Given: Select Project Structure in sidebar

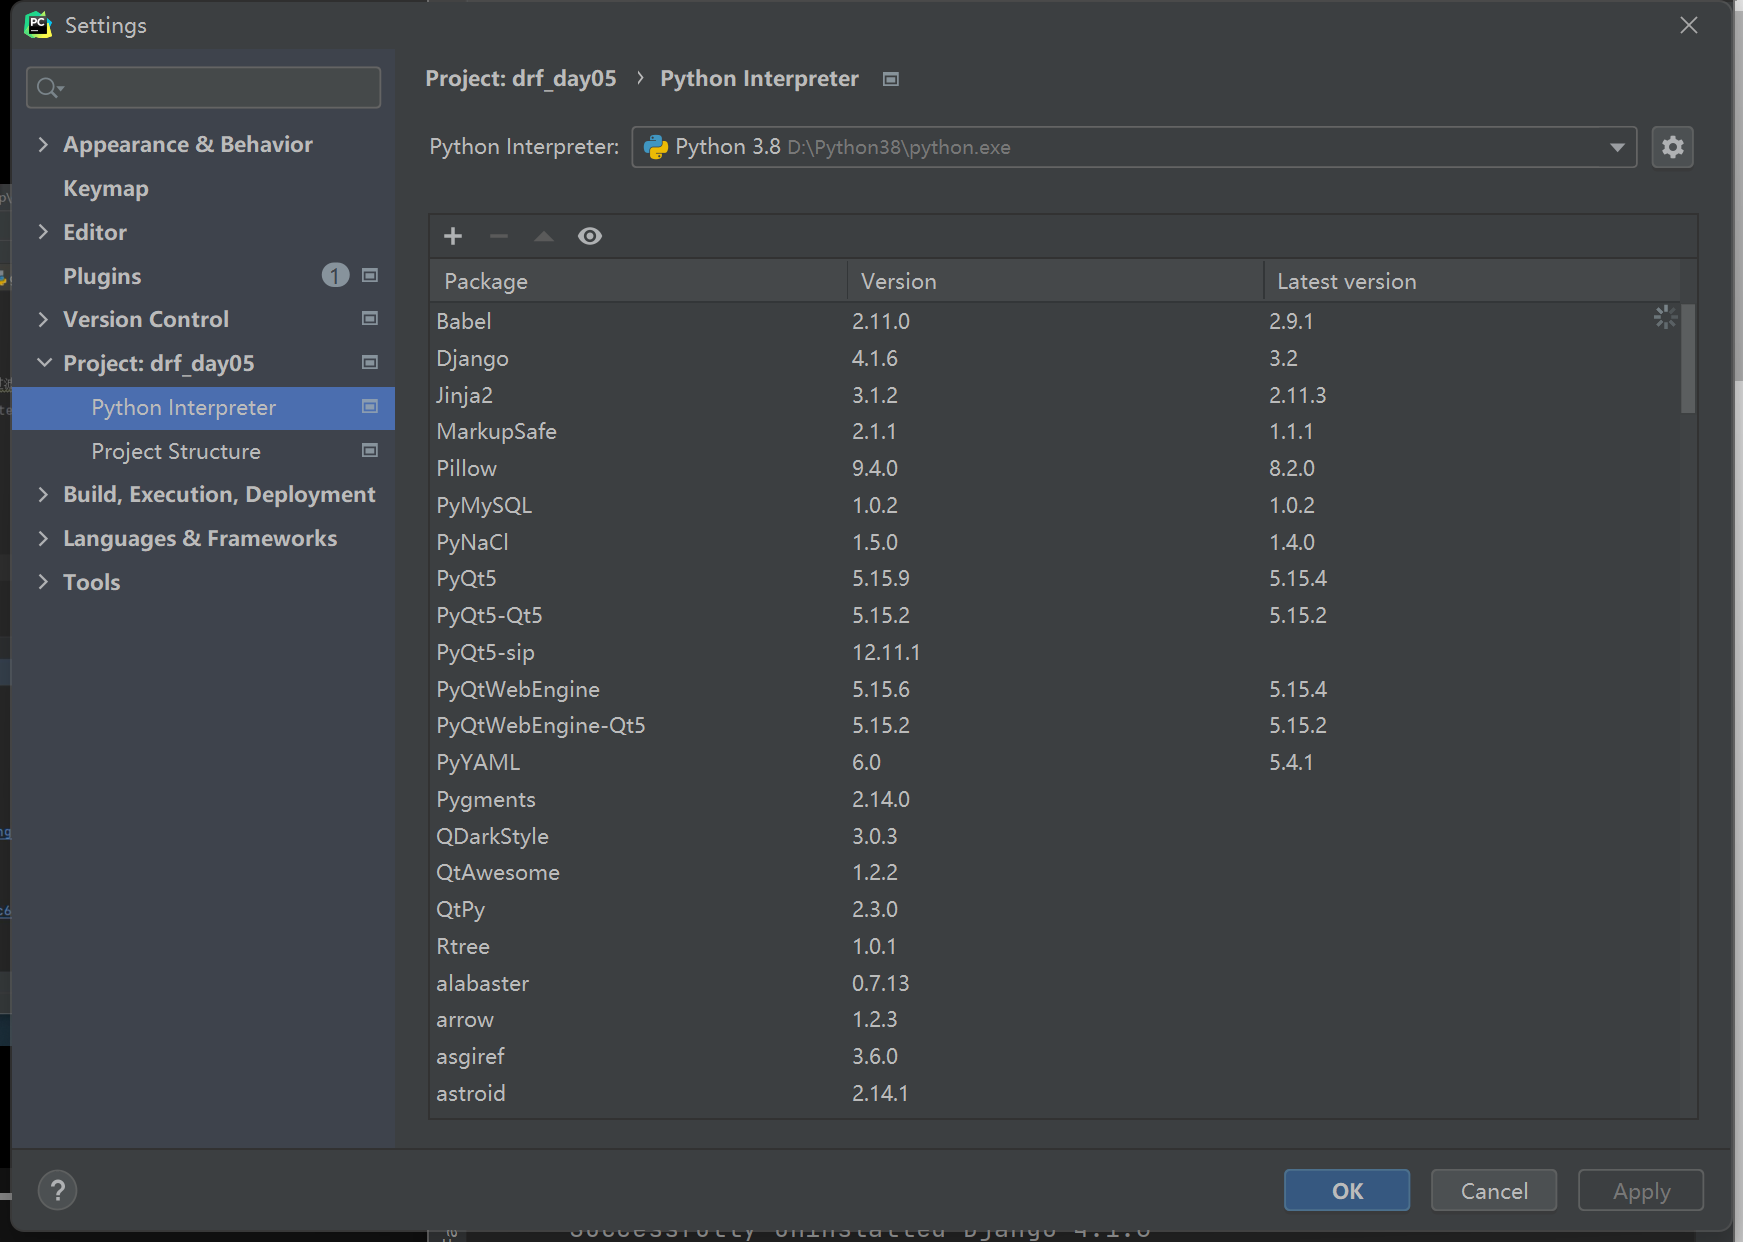Looking at the screenshot, I should click(176, 452).
